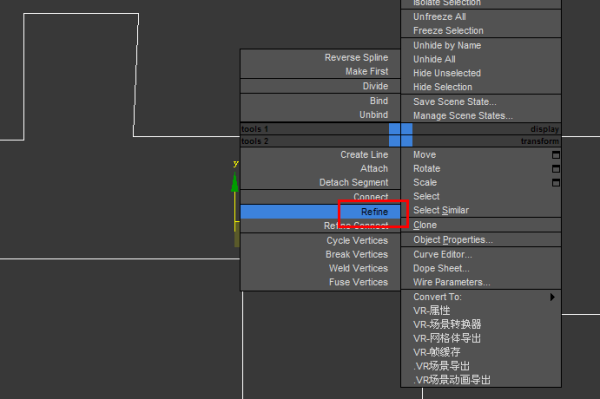Click Hide Unselected entry
Image resolution: width=600 pixels, height=399 pixels.
(x=447, y=73)
